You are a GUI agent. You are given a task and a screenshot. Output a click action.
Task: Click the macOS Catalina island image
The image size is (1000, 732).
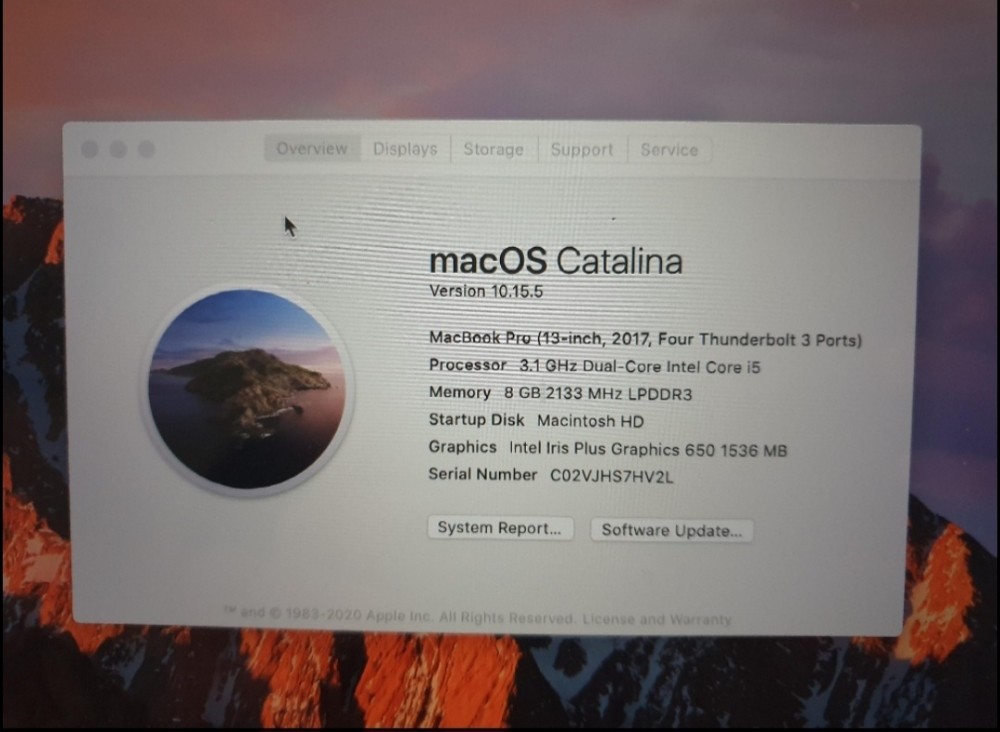pyautogui.click(x=247, y=389)
